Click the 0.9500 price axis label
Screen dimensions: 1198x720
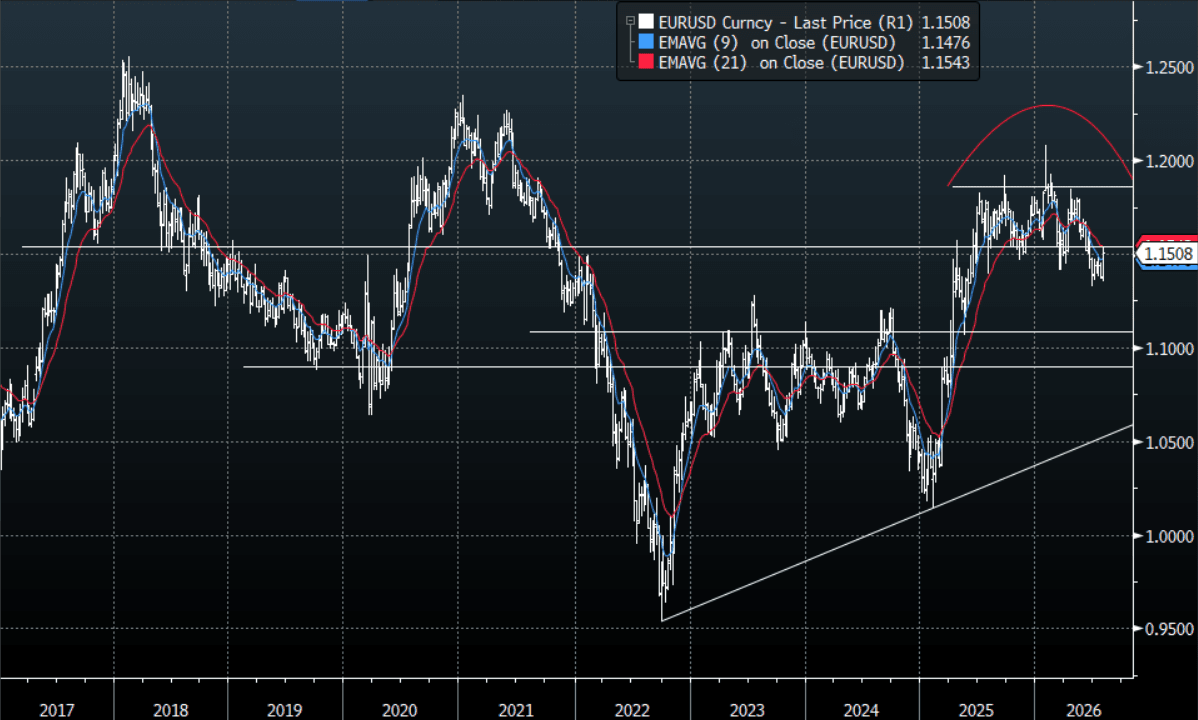click(x=1169, y=629)
